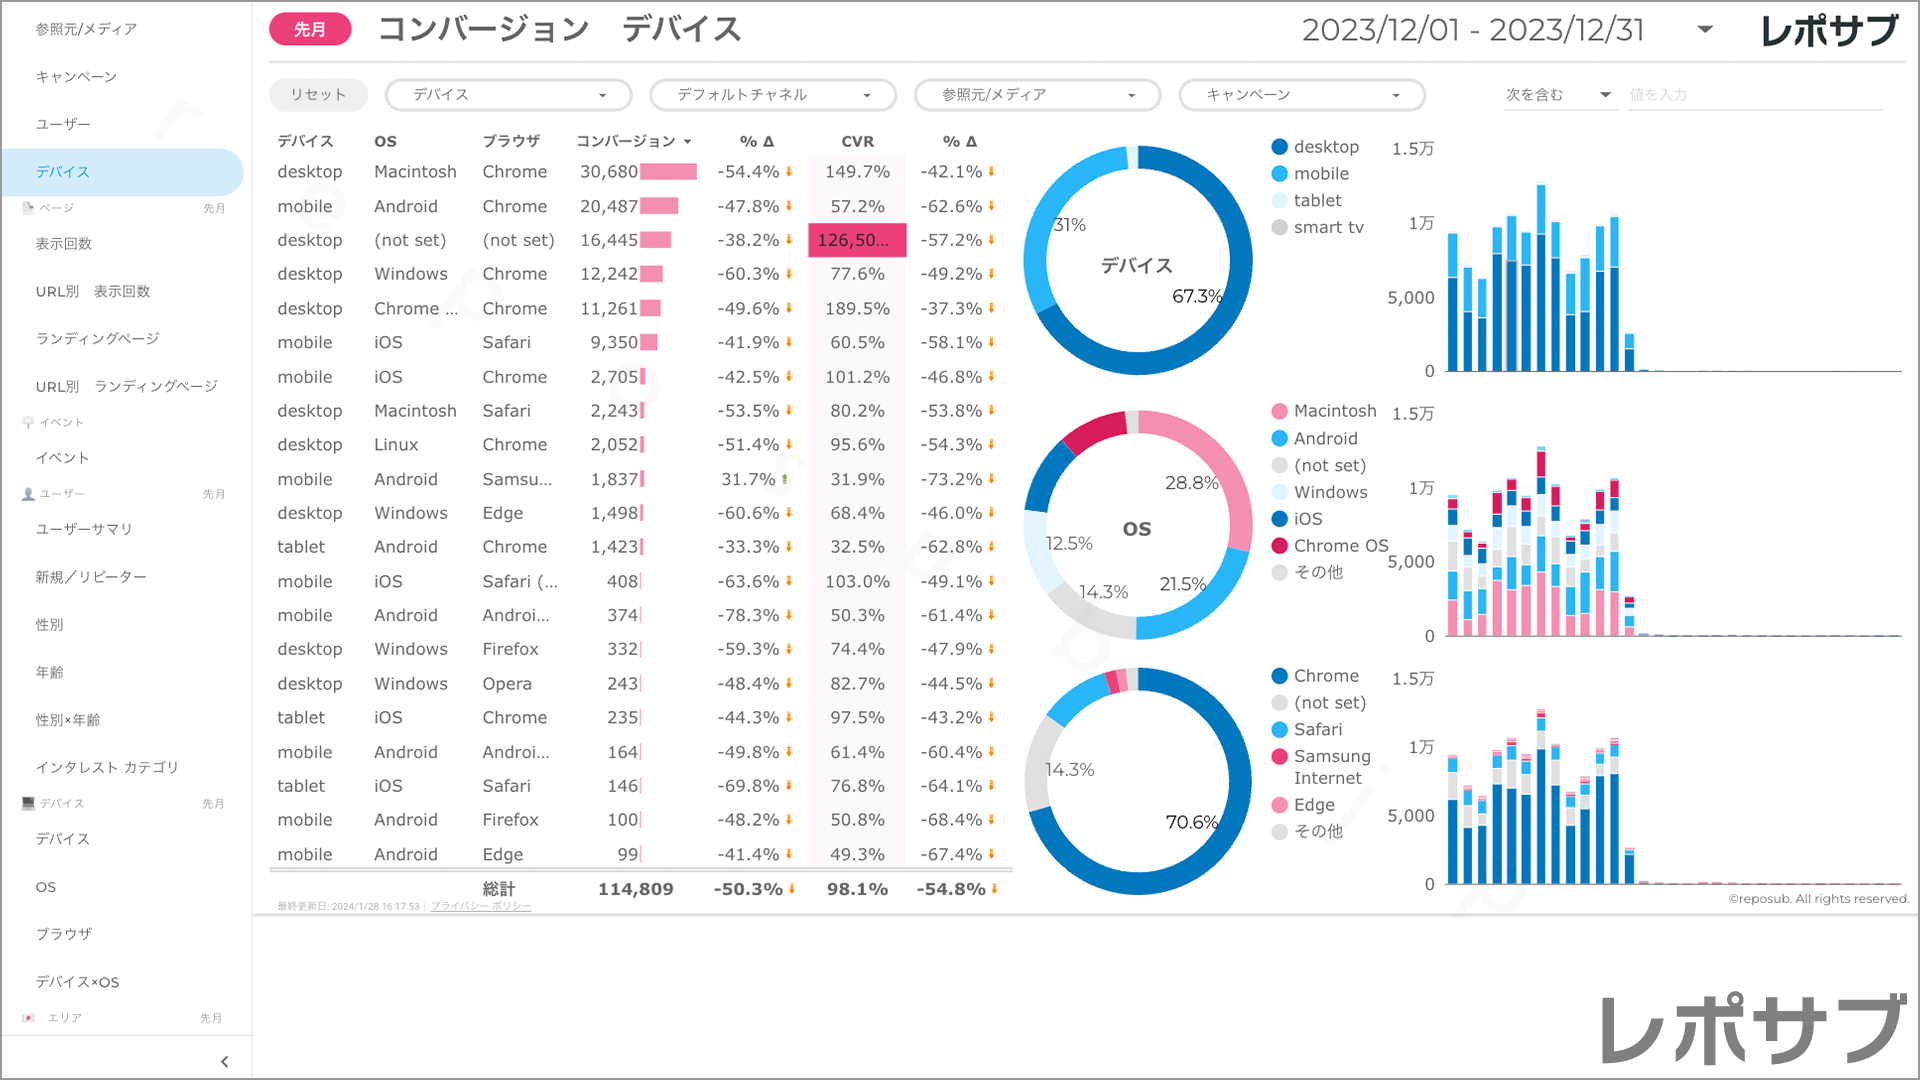Open the プライバシーポリシー link
The height and width of the screenshot is (1080, 1920).
pos(481,906)
